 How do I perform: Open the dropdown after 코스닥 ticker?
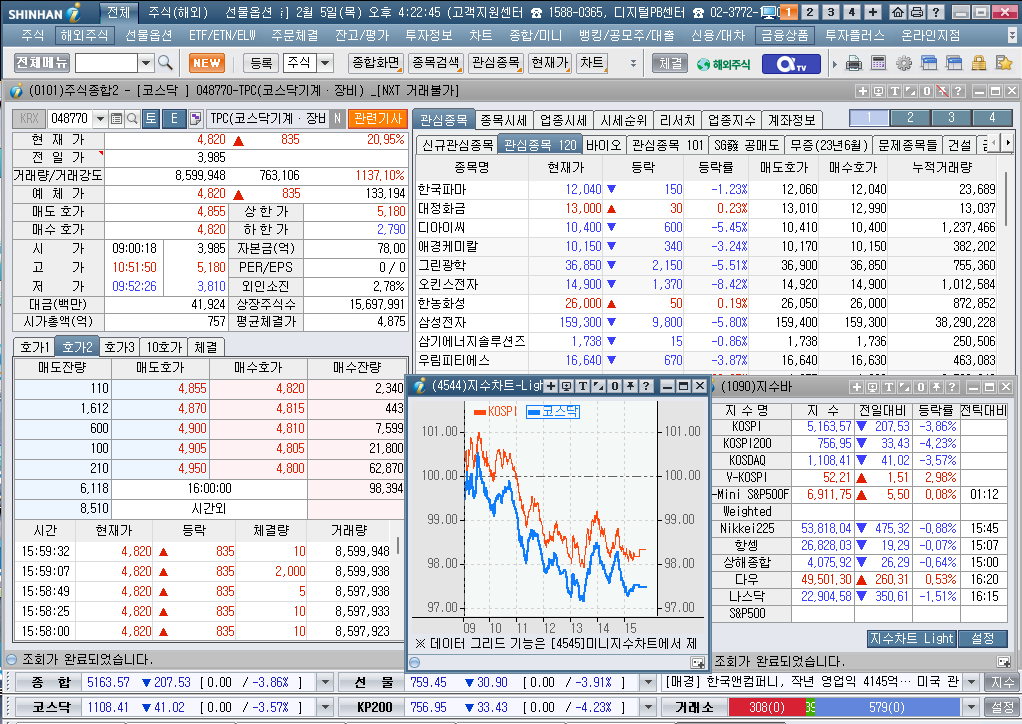325,707
